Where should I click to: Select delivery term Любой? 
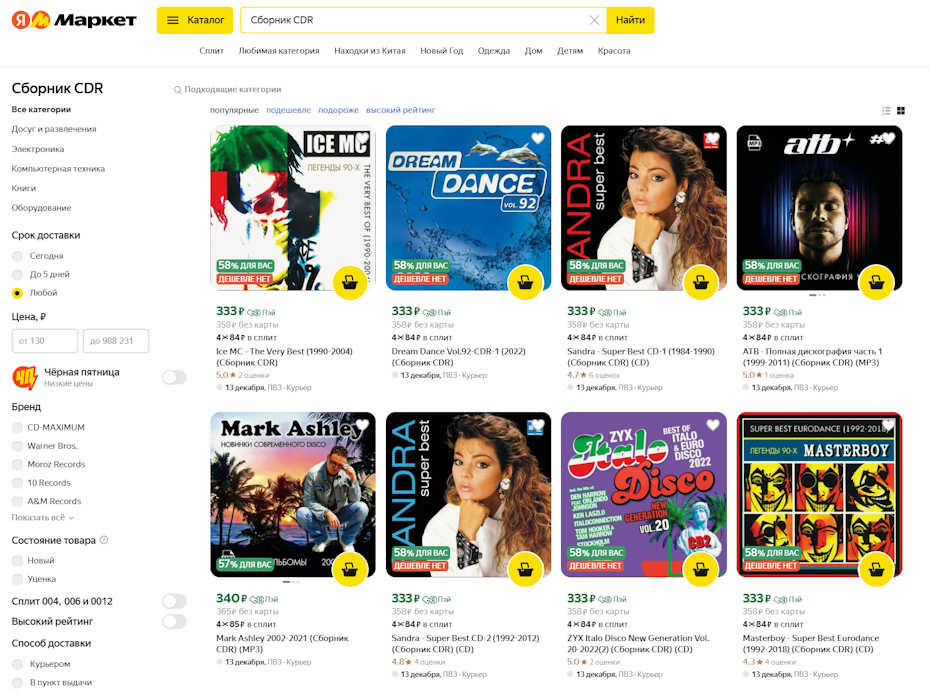18,293
